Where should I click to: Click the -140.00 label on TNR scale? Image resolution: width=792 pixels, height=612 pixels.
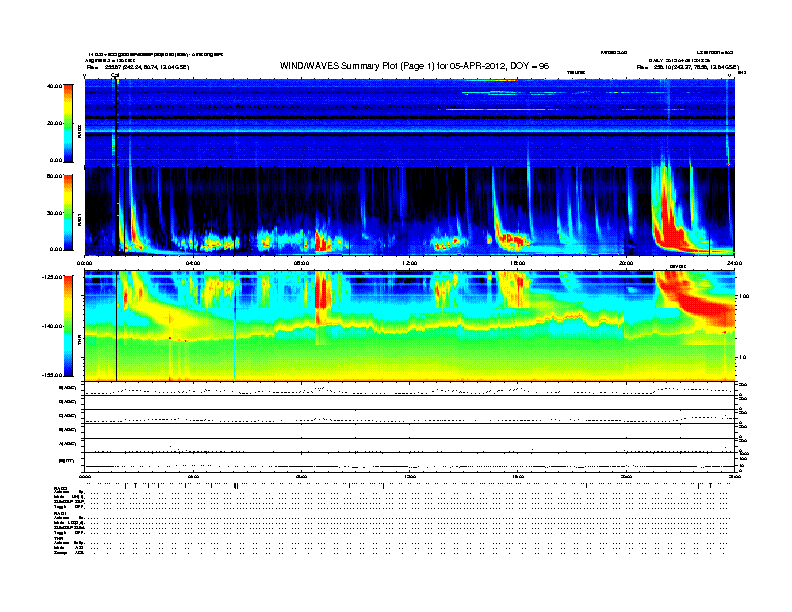click(52, 326)
